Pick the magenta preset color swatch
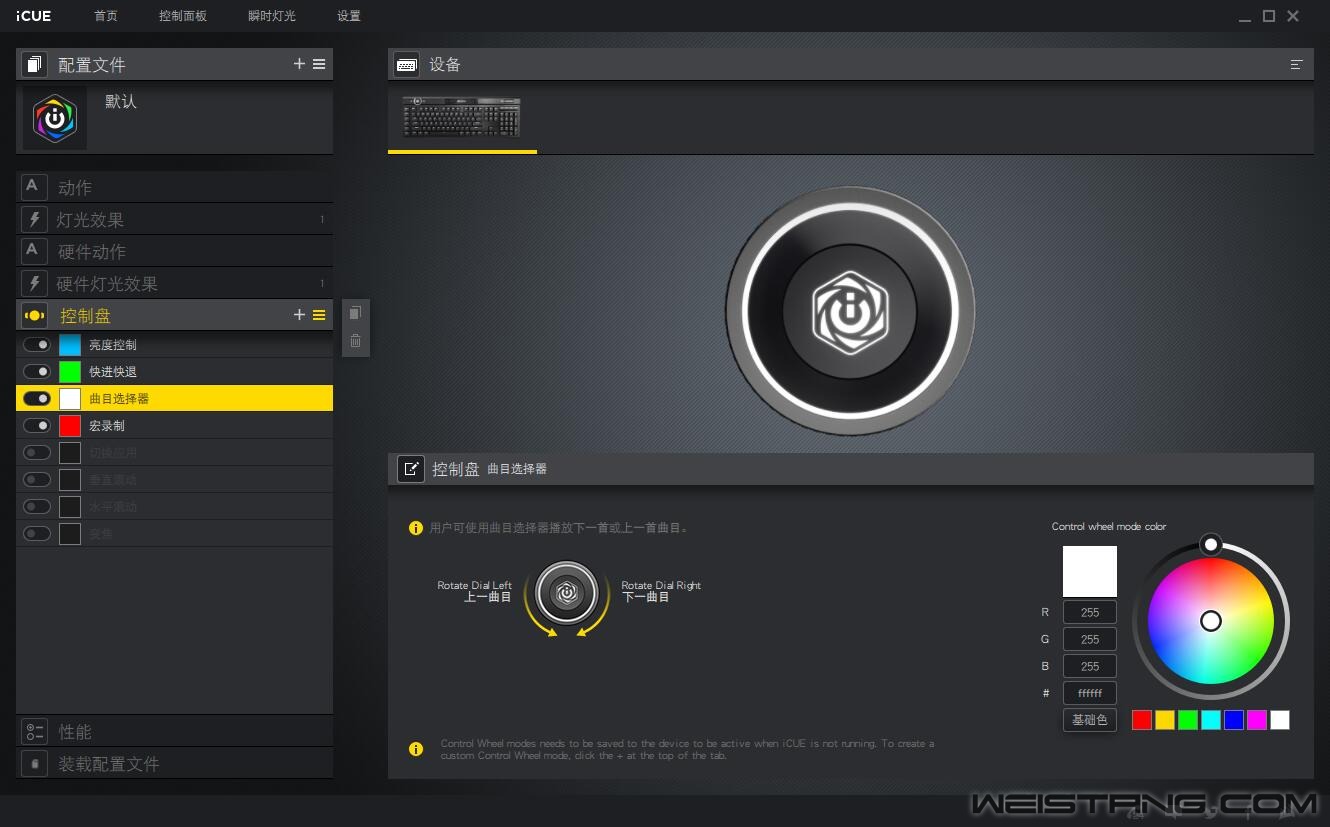 click(x=1257, y=720)
